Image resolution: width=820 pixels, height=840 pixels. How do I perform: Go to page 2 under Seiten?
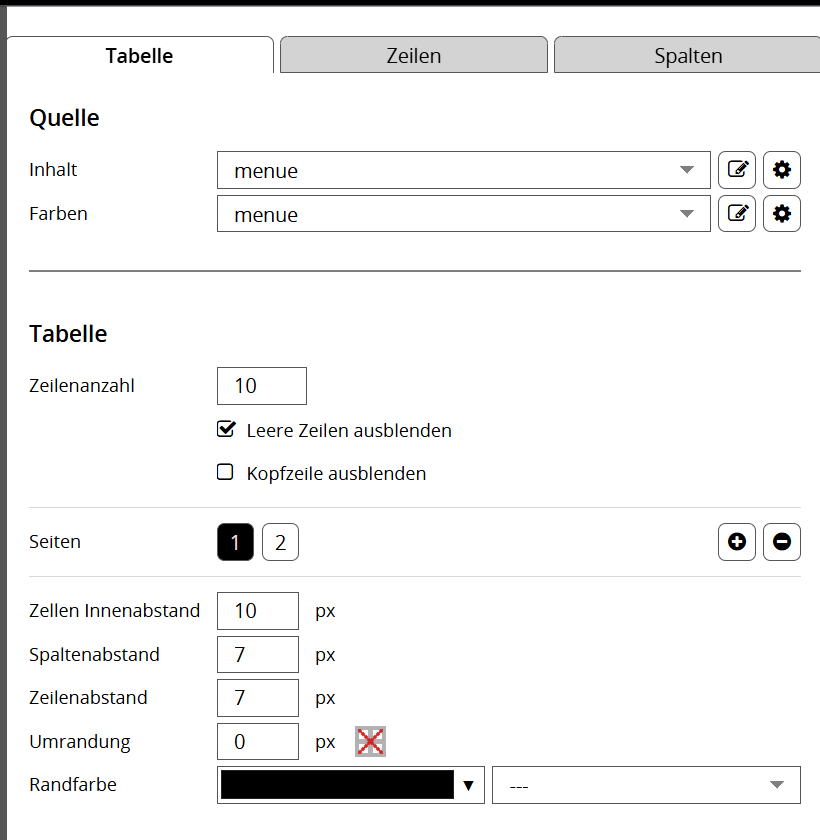(280, 543)
